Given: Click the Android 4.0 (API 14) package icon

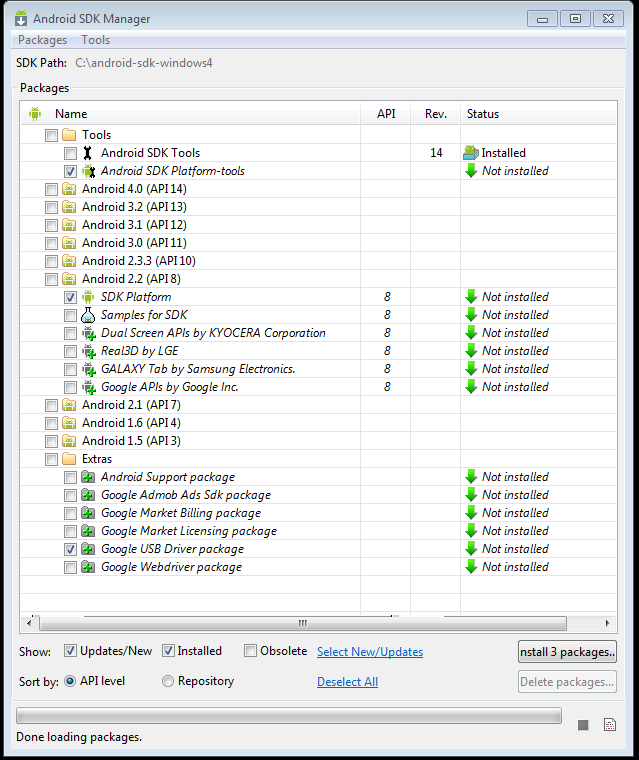Looking at the screenshot, I should (x=69, y=189).
